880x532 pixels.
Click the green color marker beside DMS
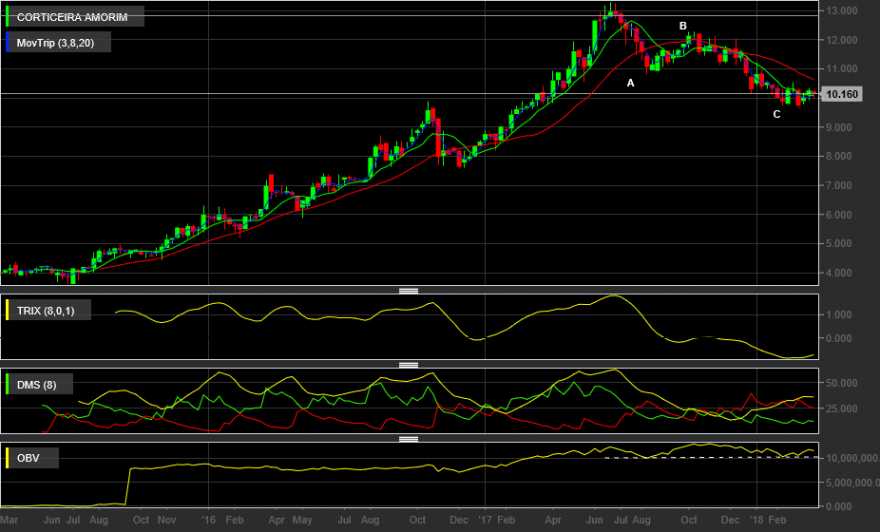[7, 384]
